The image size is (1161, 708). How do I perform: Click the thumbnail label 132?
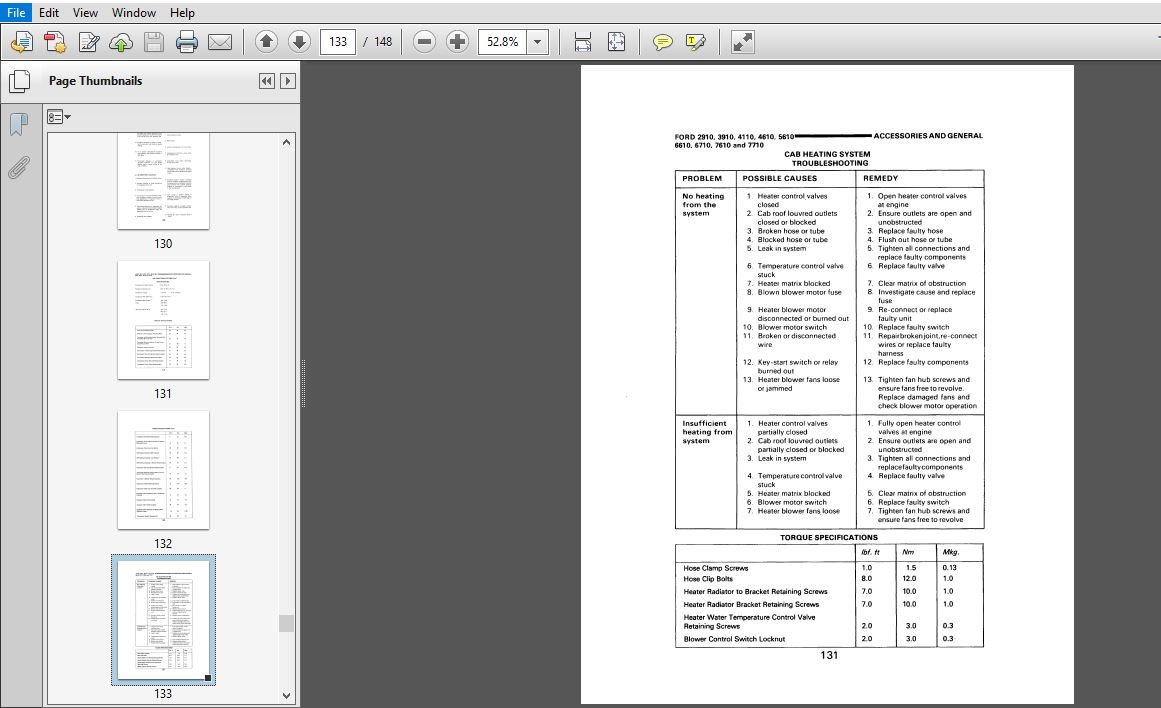coord(163,544)
